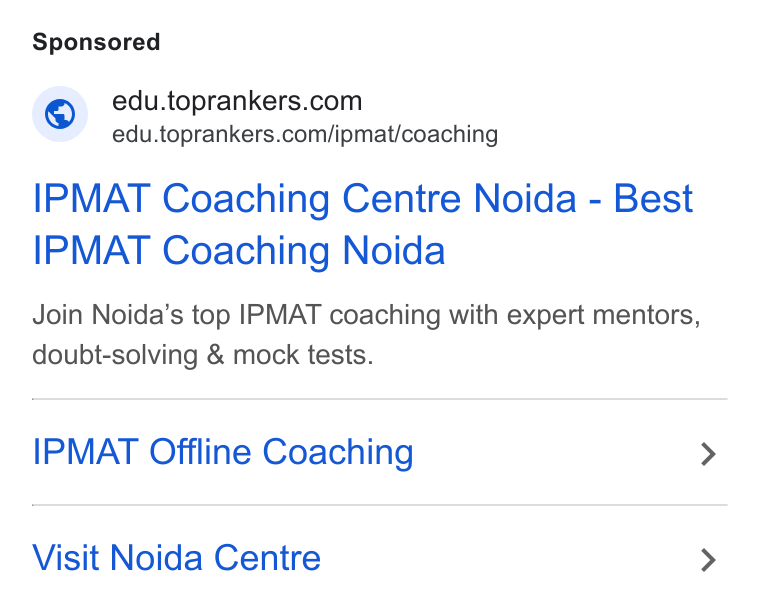Image resolution: width=760 pixels, height=610 pixels.
Task: Click the word Best in the headline
Action: 653,199
